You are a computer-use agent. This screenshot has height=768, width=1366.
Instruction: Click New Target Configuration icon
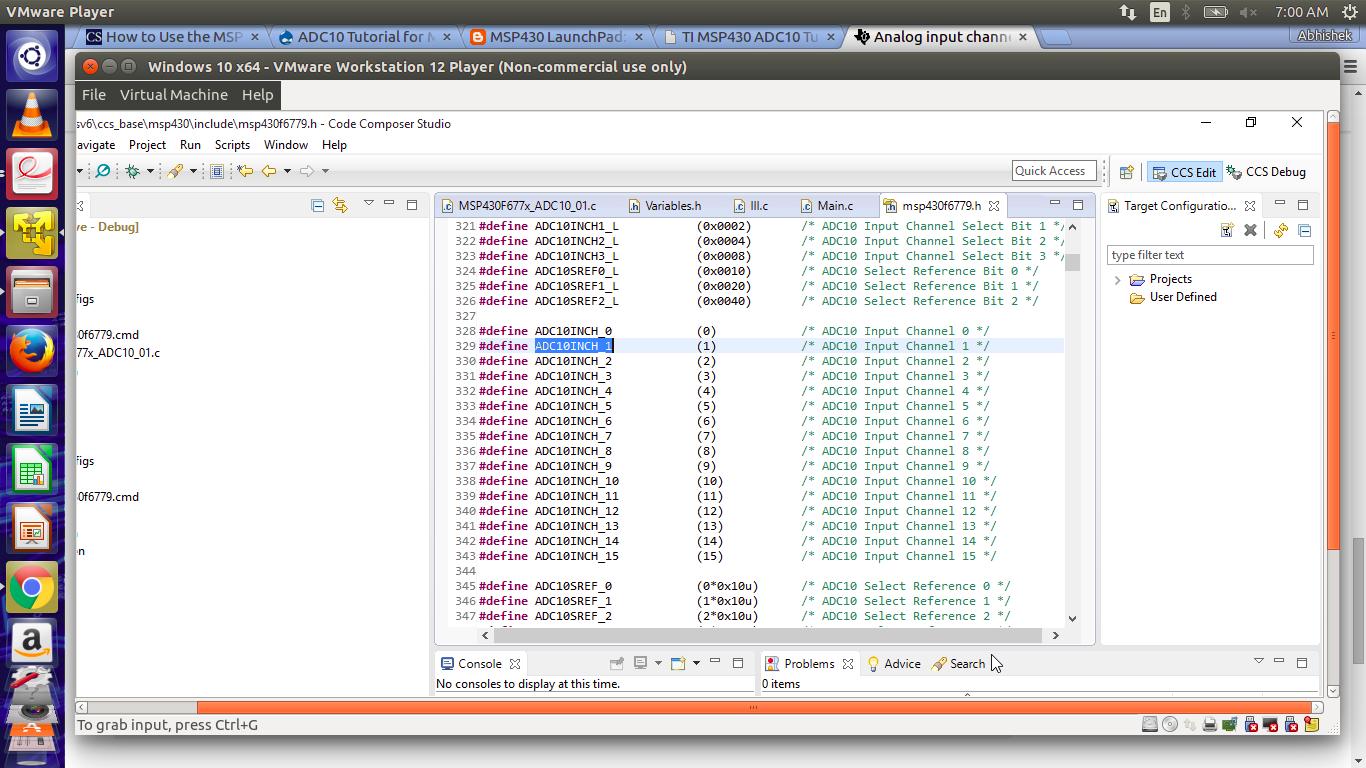1227,231
